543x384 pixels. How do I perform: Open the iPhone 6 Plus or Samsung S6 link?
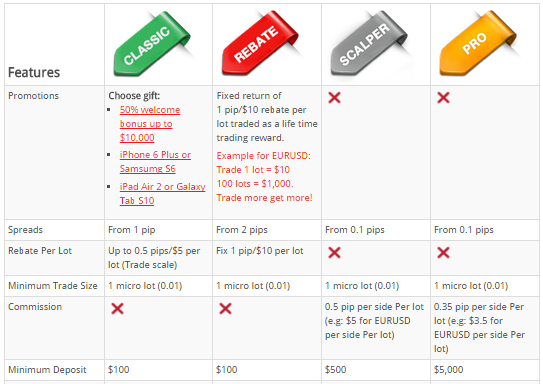pyautogui.click(x=155, y=162)
